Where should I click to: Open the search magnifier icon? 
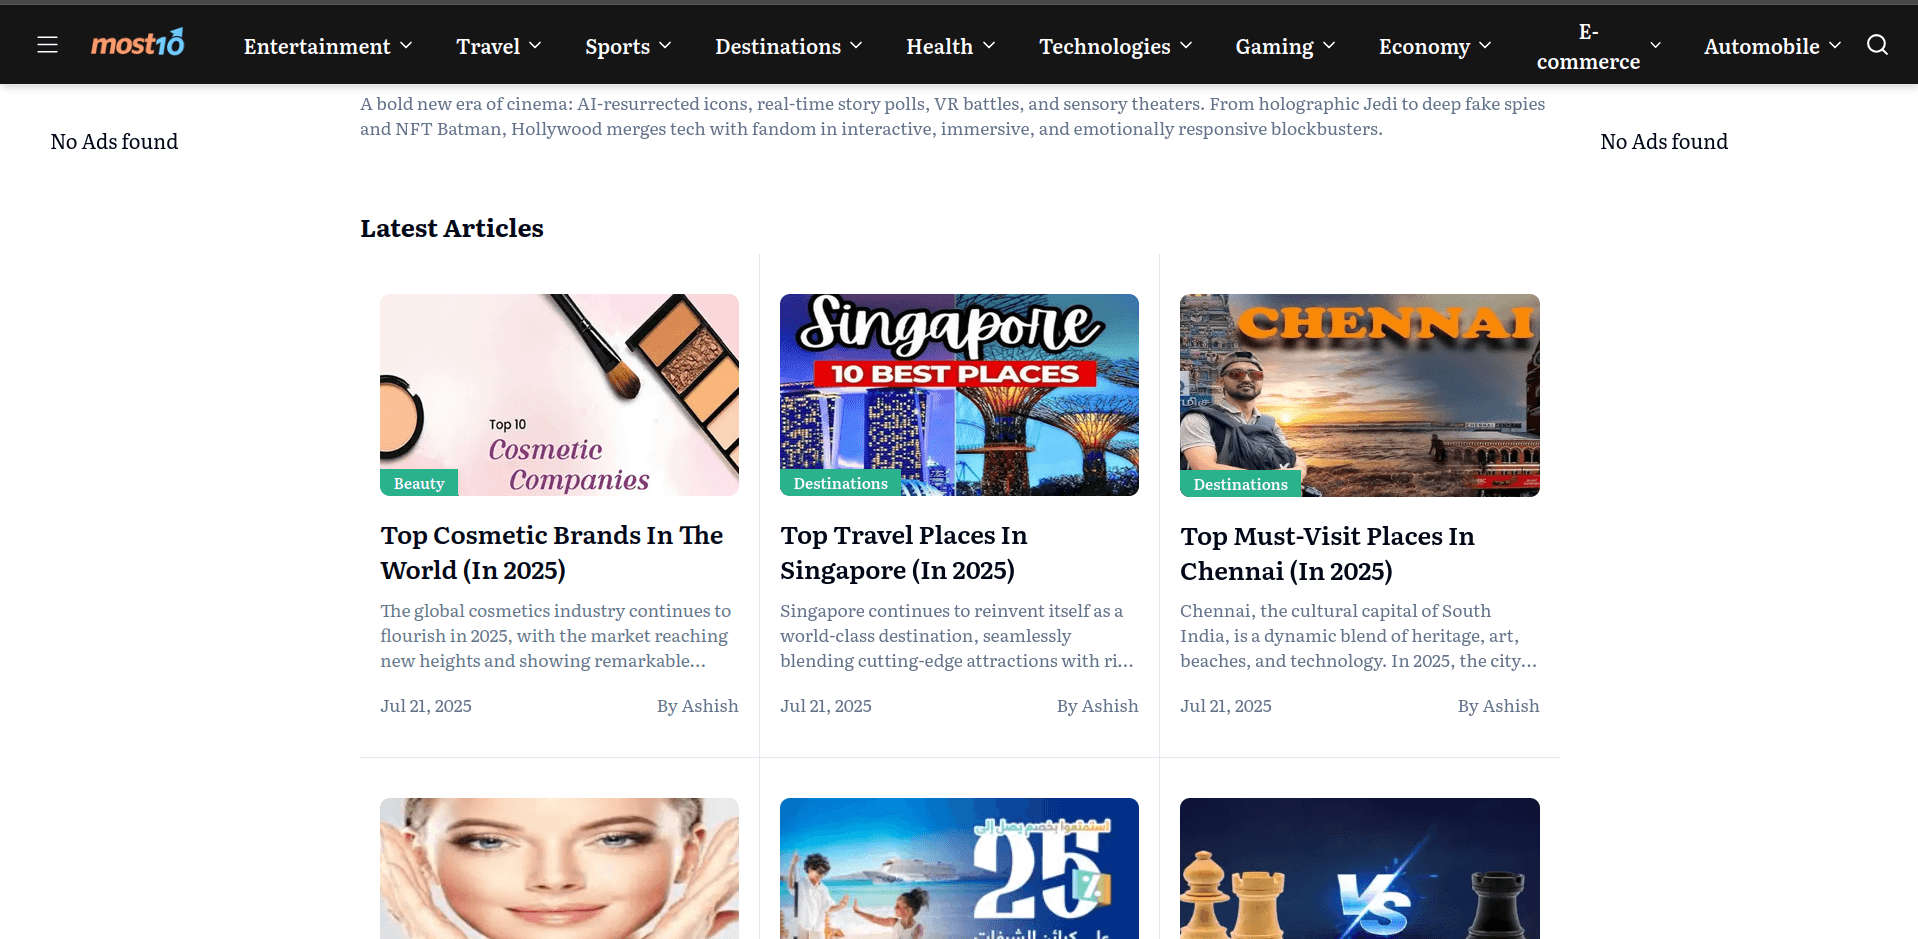tap(1877, 45)
